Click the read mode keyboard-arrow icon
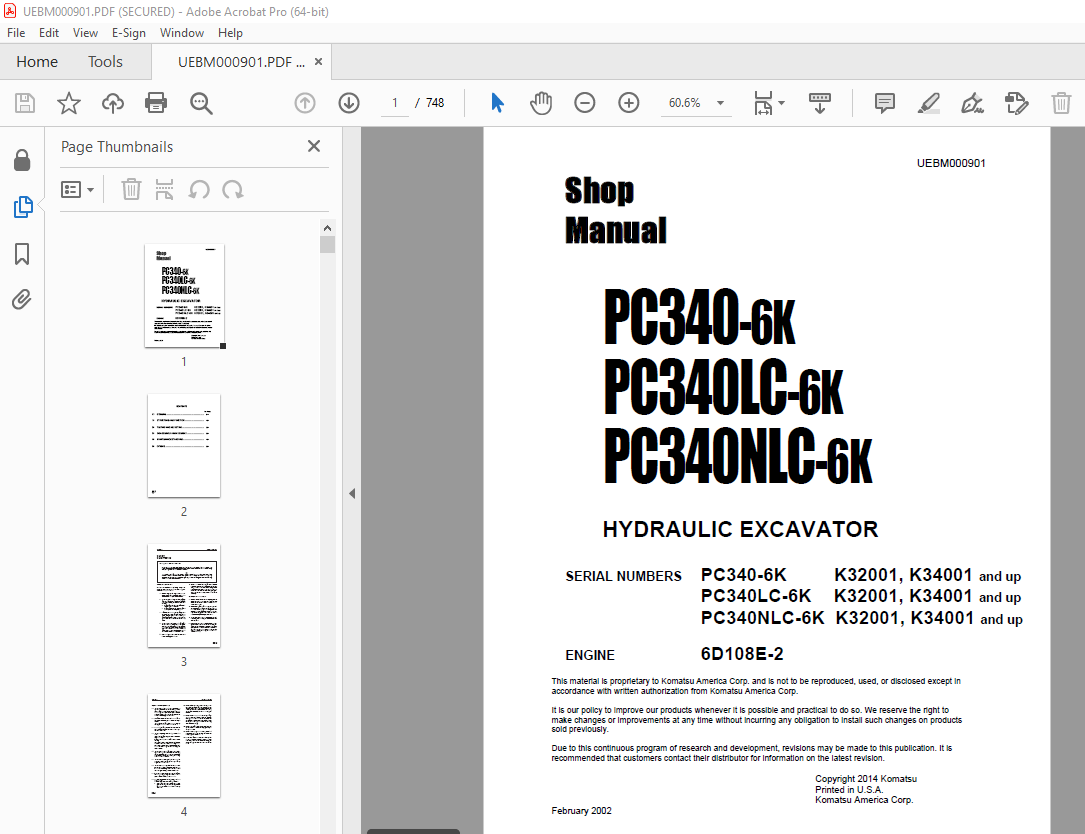The width and height of the screenshot is (1085, 834). 820,103
